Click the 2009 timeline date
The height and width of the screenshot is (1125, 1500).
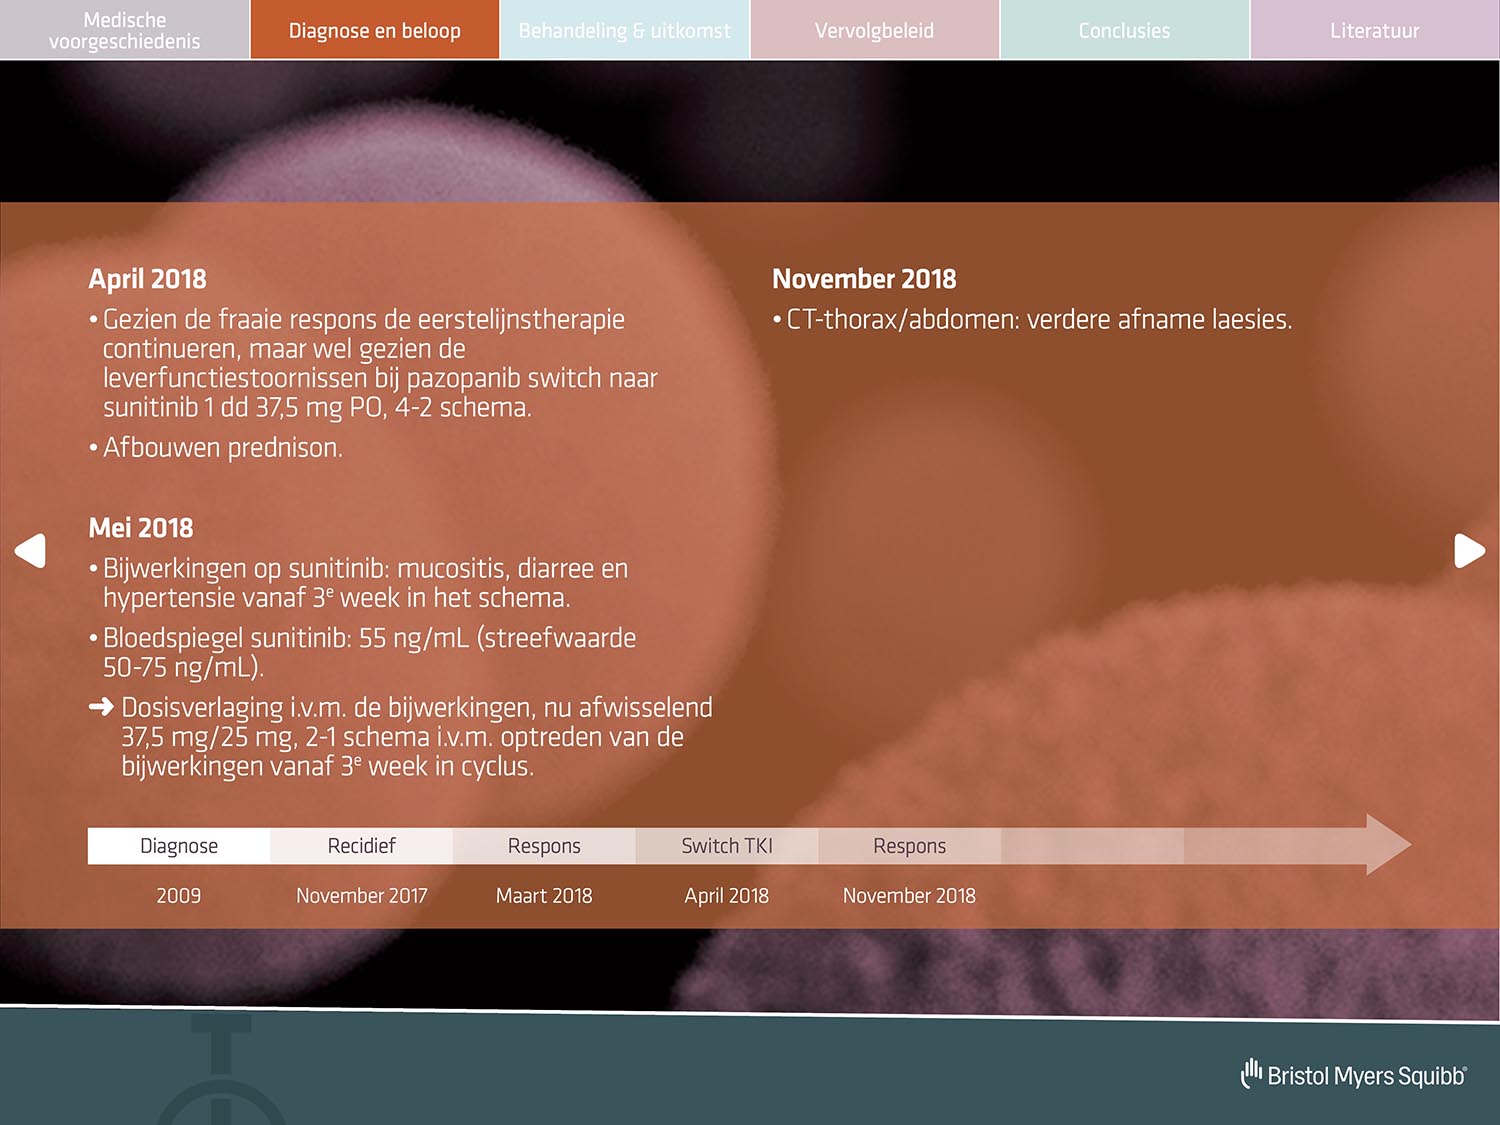[x=179, y=896]
